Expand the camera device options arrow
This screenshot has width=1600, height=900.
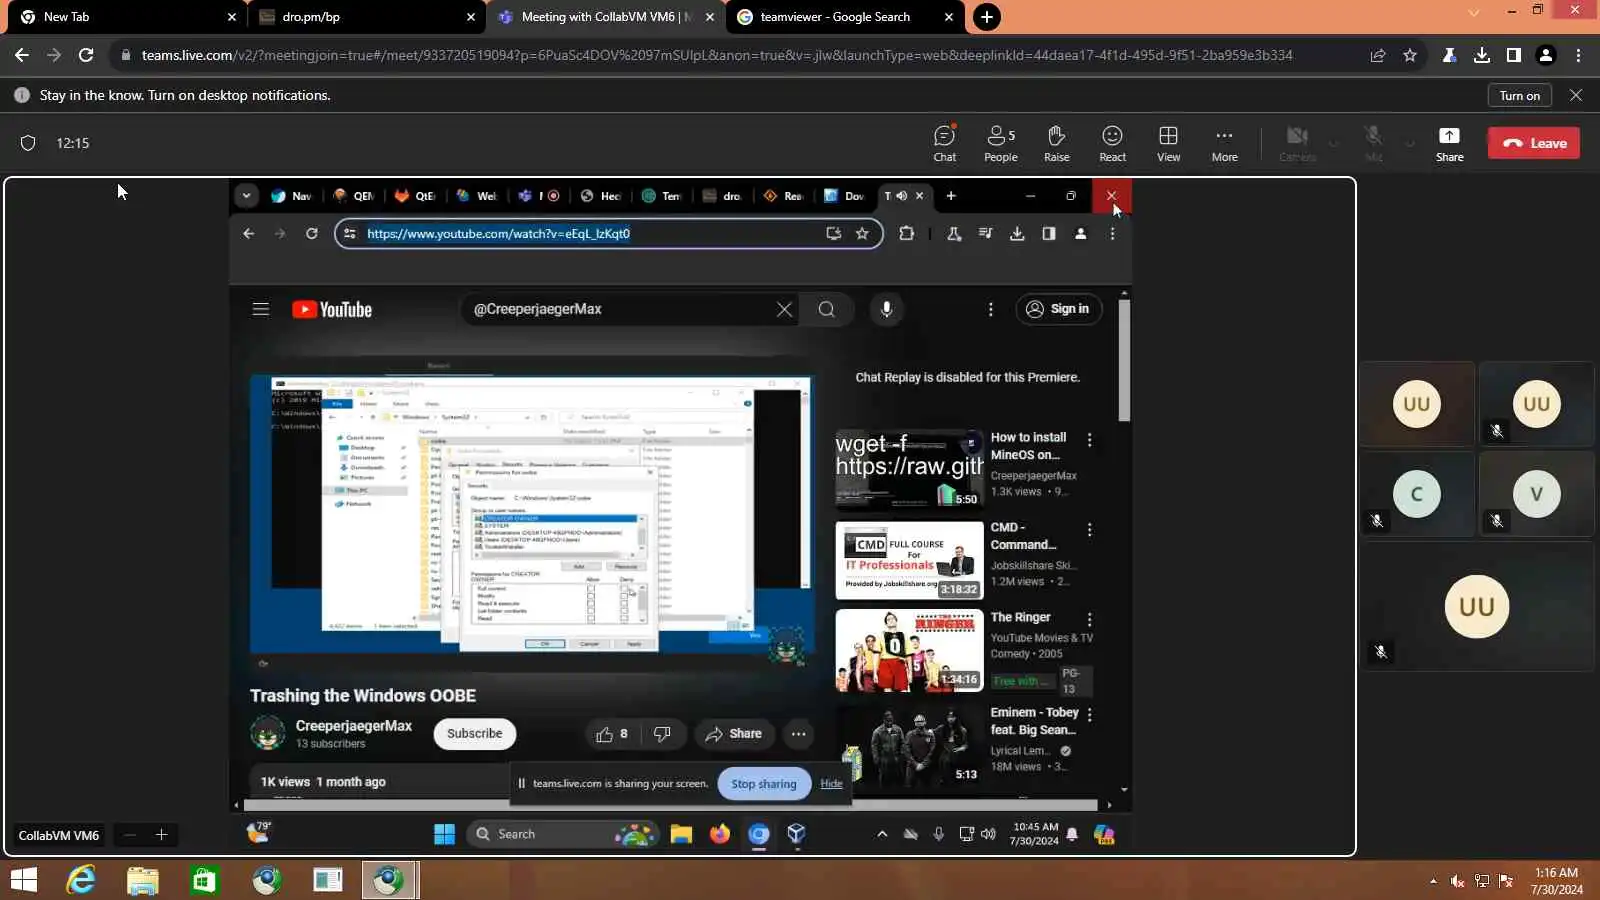click(1333, 143)
